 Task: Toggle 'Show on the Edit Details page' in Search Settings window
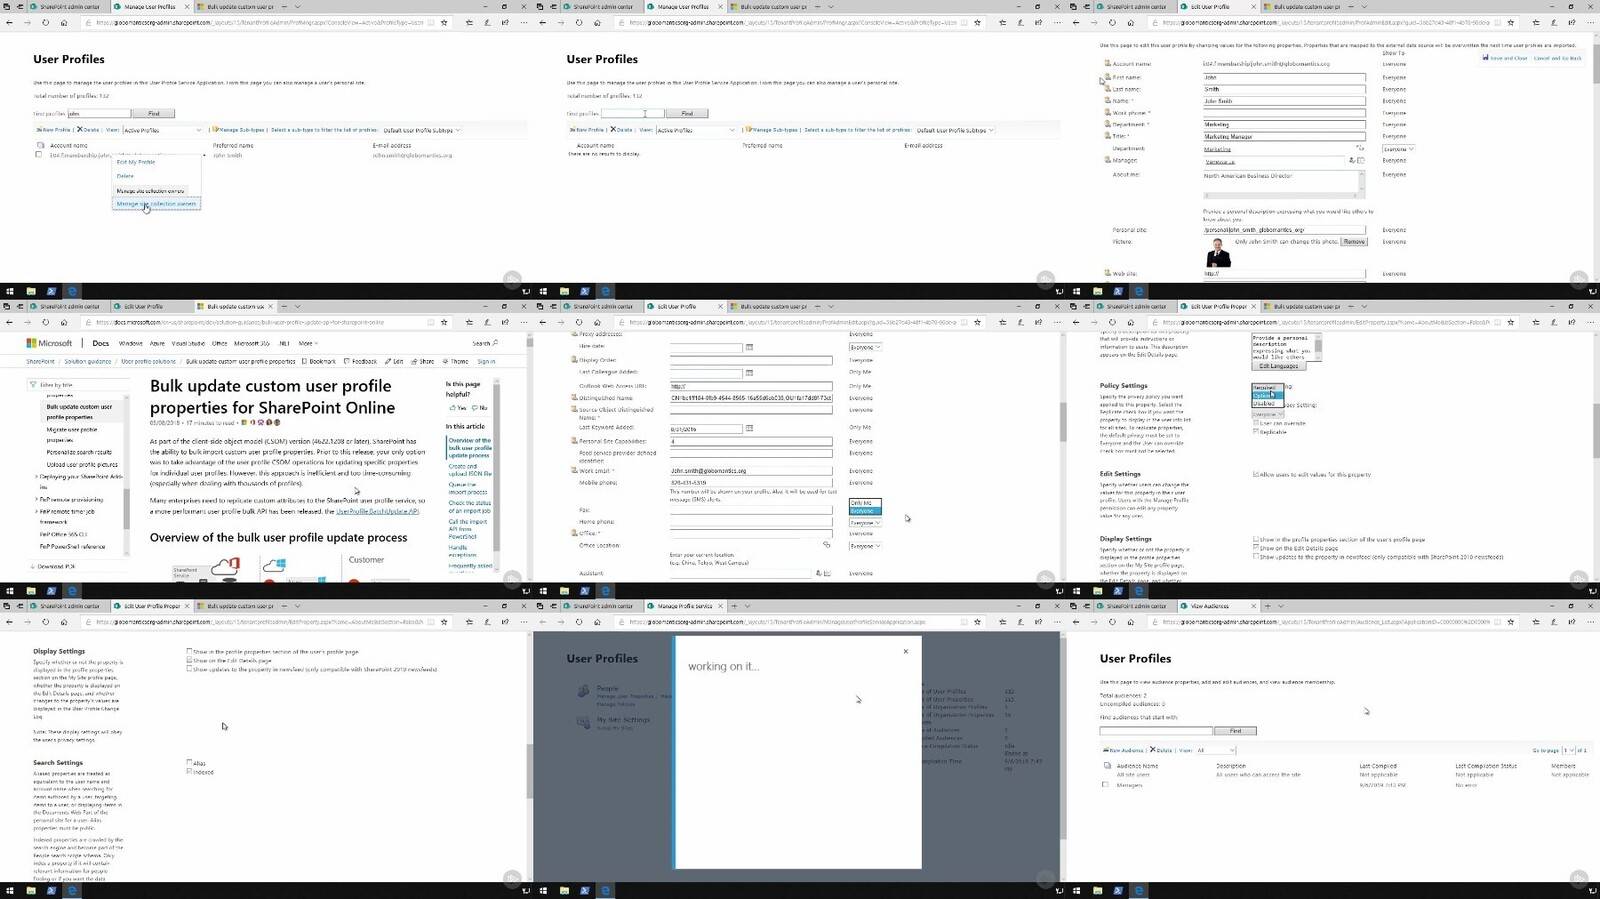[x=189, y=660]
